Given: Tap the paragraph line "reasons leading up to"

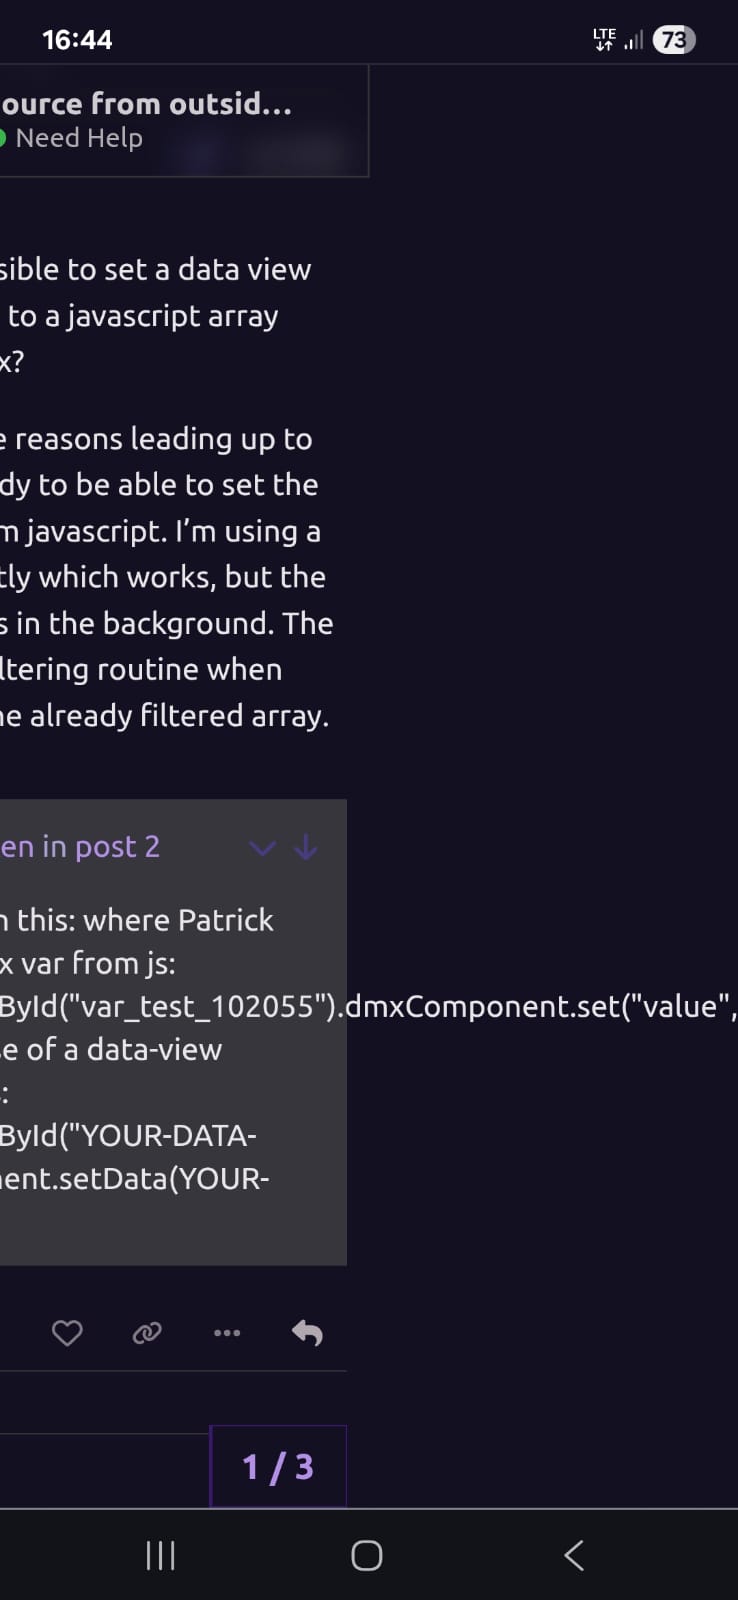Looking at the screenshot, I should [160, 439].
